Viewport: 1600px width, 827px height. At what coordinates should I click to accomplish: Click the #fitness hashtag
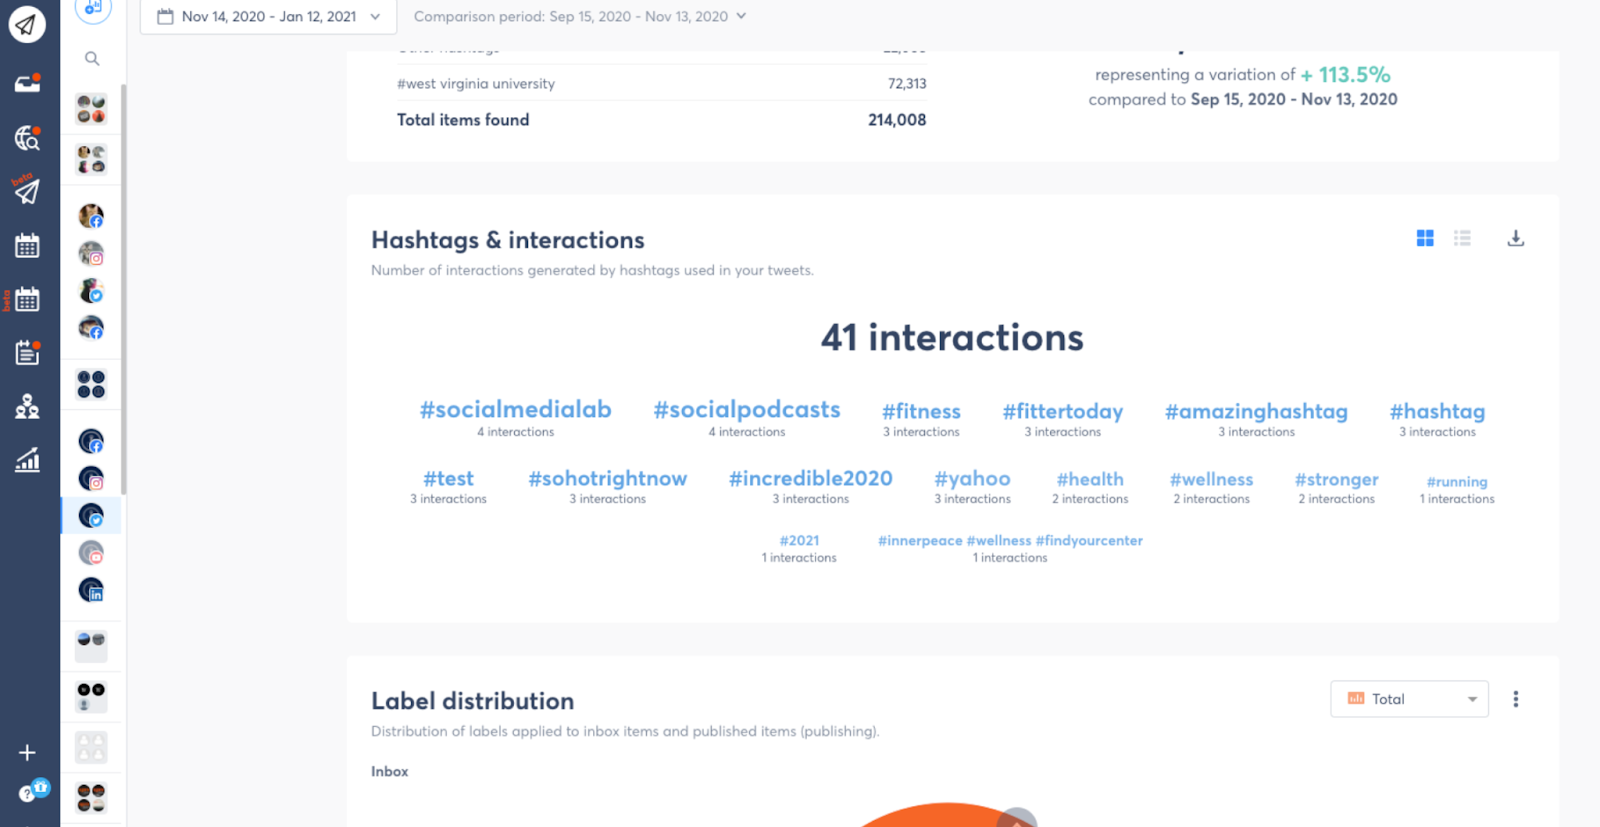click(x=921, y=411)
